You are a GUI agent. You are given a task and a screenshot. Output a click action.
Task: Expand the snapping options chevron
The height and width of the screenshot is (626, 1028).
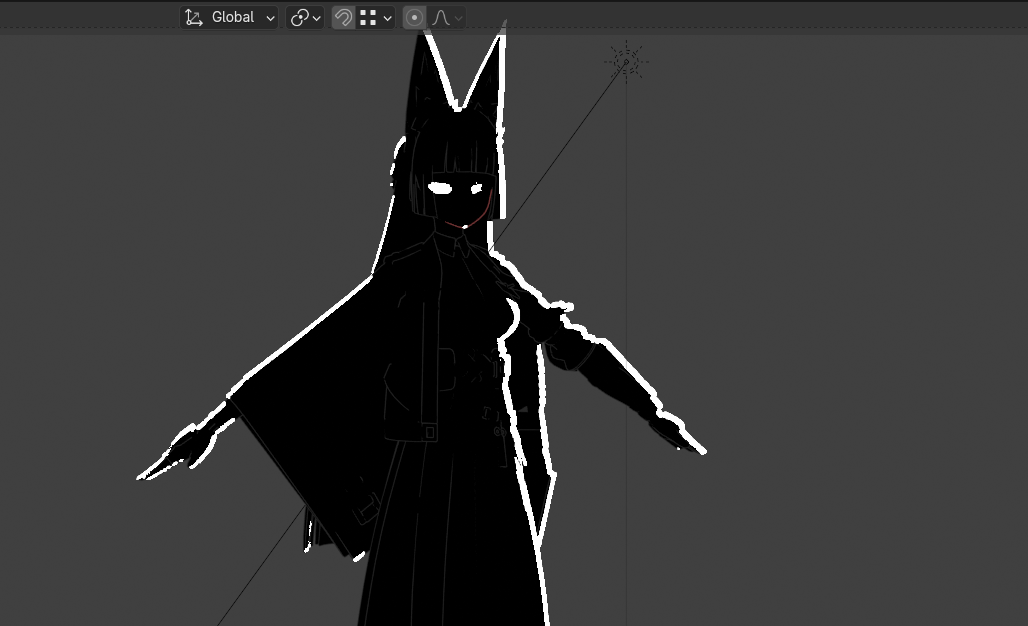(387, 18)
